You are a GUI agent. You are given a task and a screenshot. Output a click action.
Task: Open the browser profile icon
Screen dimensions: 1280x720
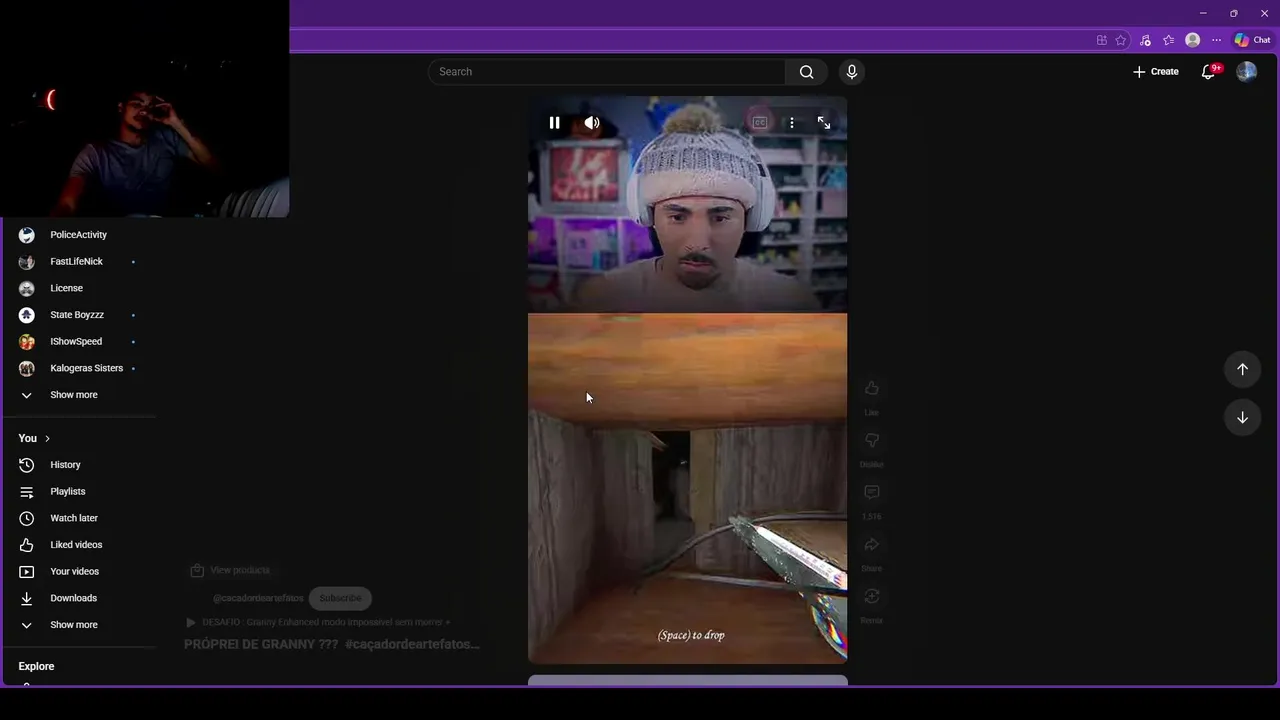tap(1192, 40)
